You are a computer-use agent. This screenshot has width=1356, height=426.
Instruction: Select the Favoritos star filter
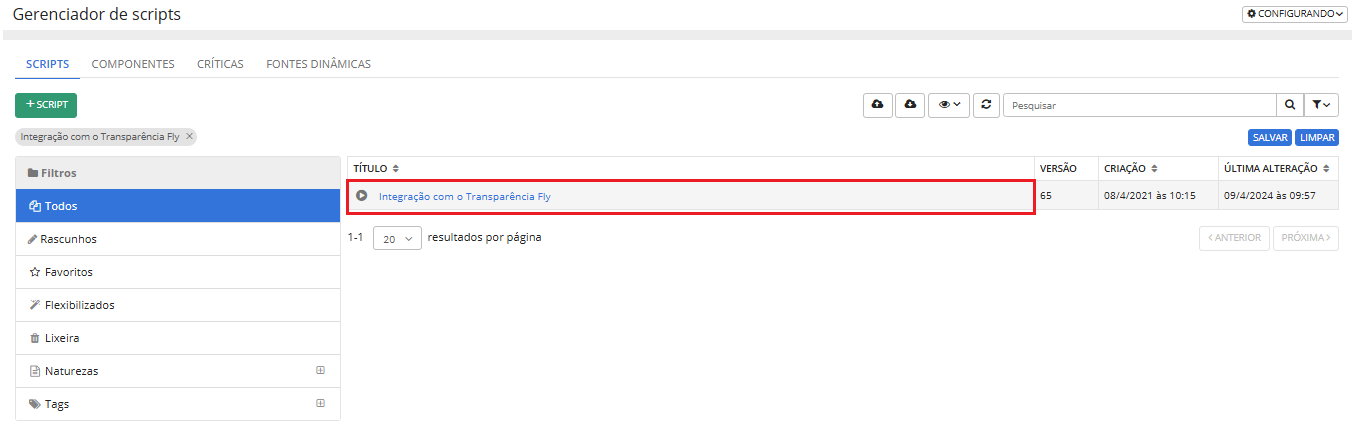pyautogui.click(x=68, y=272)
